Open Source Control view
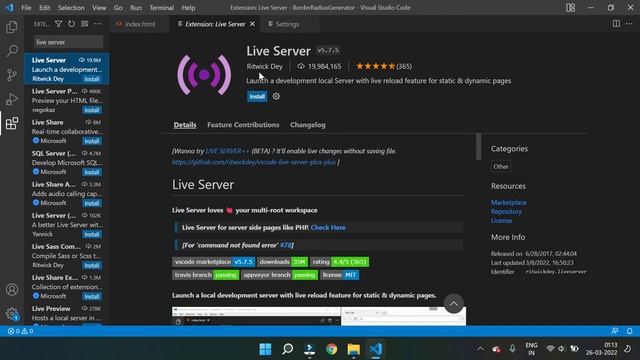Image resolution: width=640 pixels, height=360 pixels. pyautogui.click(x=12, y=75)
